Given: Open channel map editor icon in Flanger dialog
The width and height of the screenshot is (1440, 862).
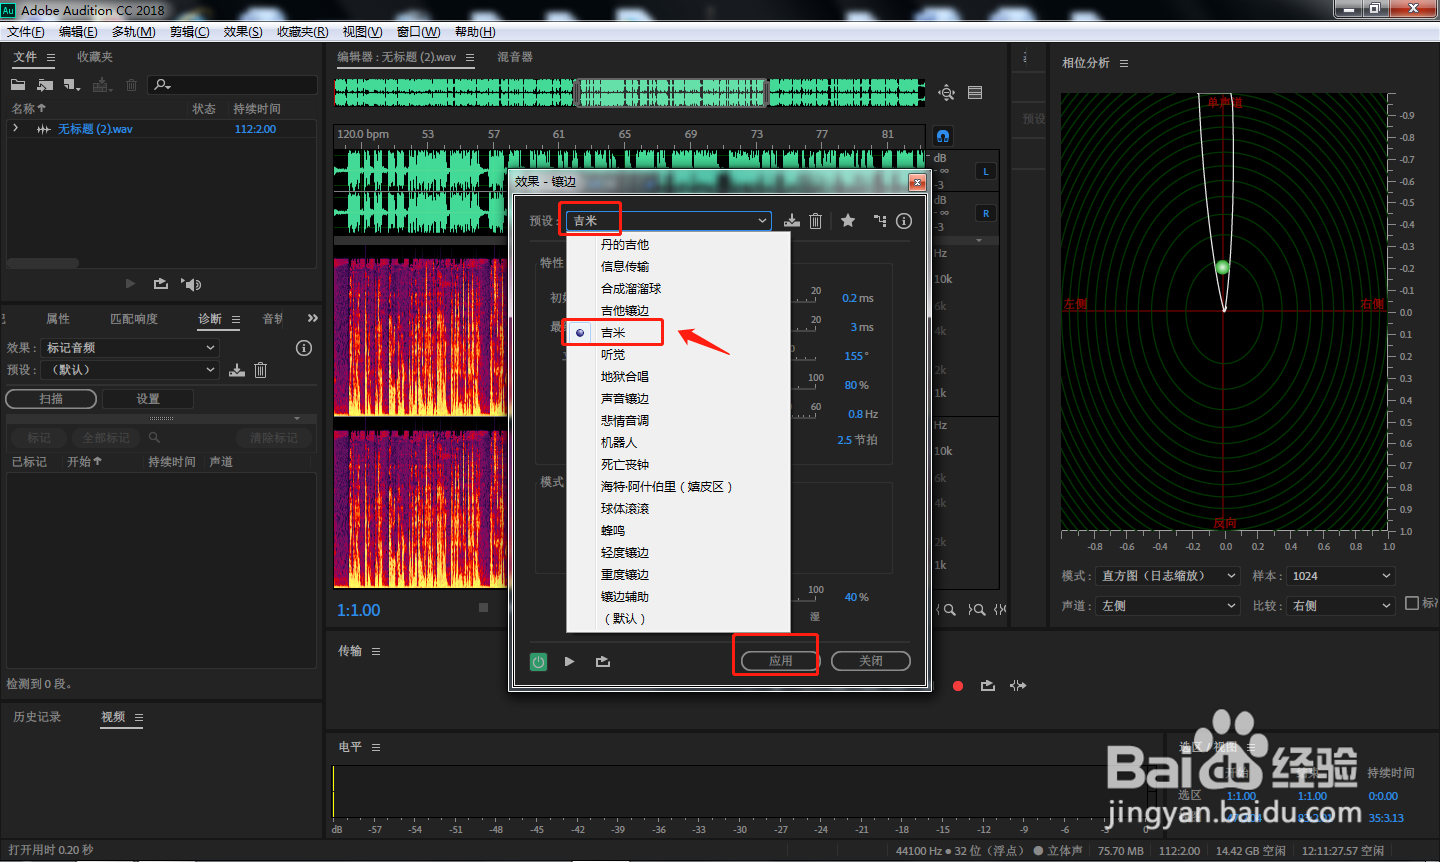Looking at the screenshot, I should pyautogui.click(x=880, y=221).
